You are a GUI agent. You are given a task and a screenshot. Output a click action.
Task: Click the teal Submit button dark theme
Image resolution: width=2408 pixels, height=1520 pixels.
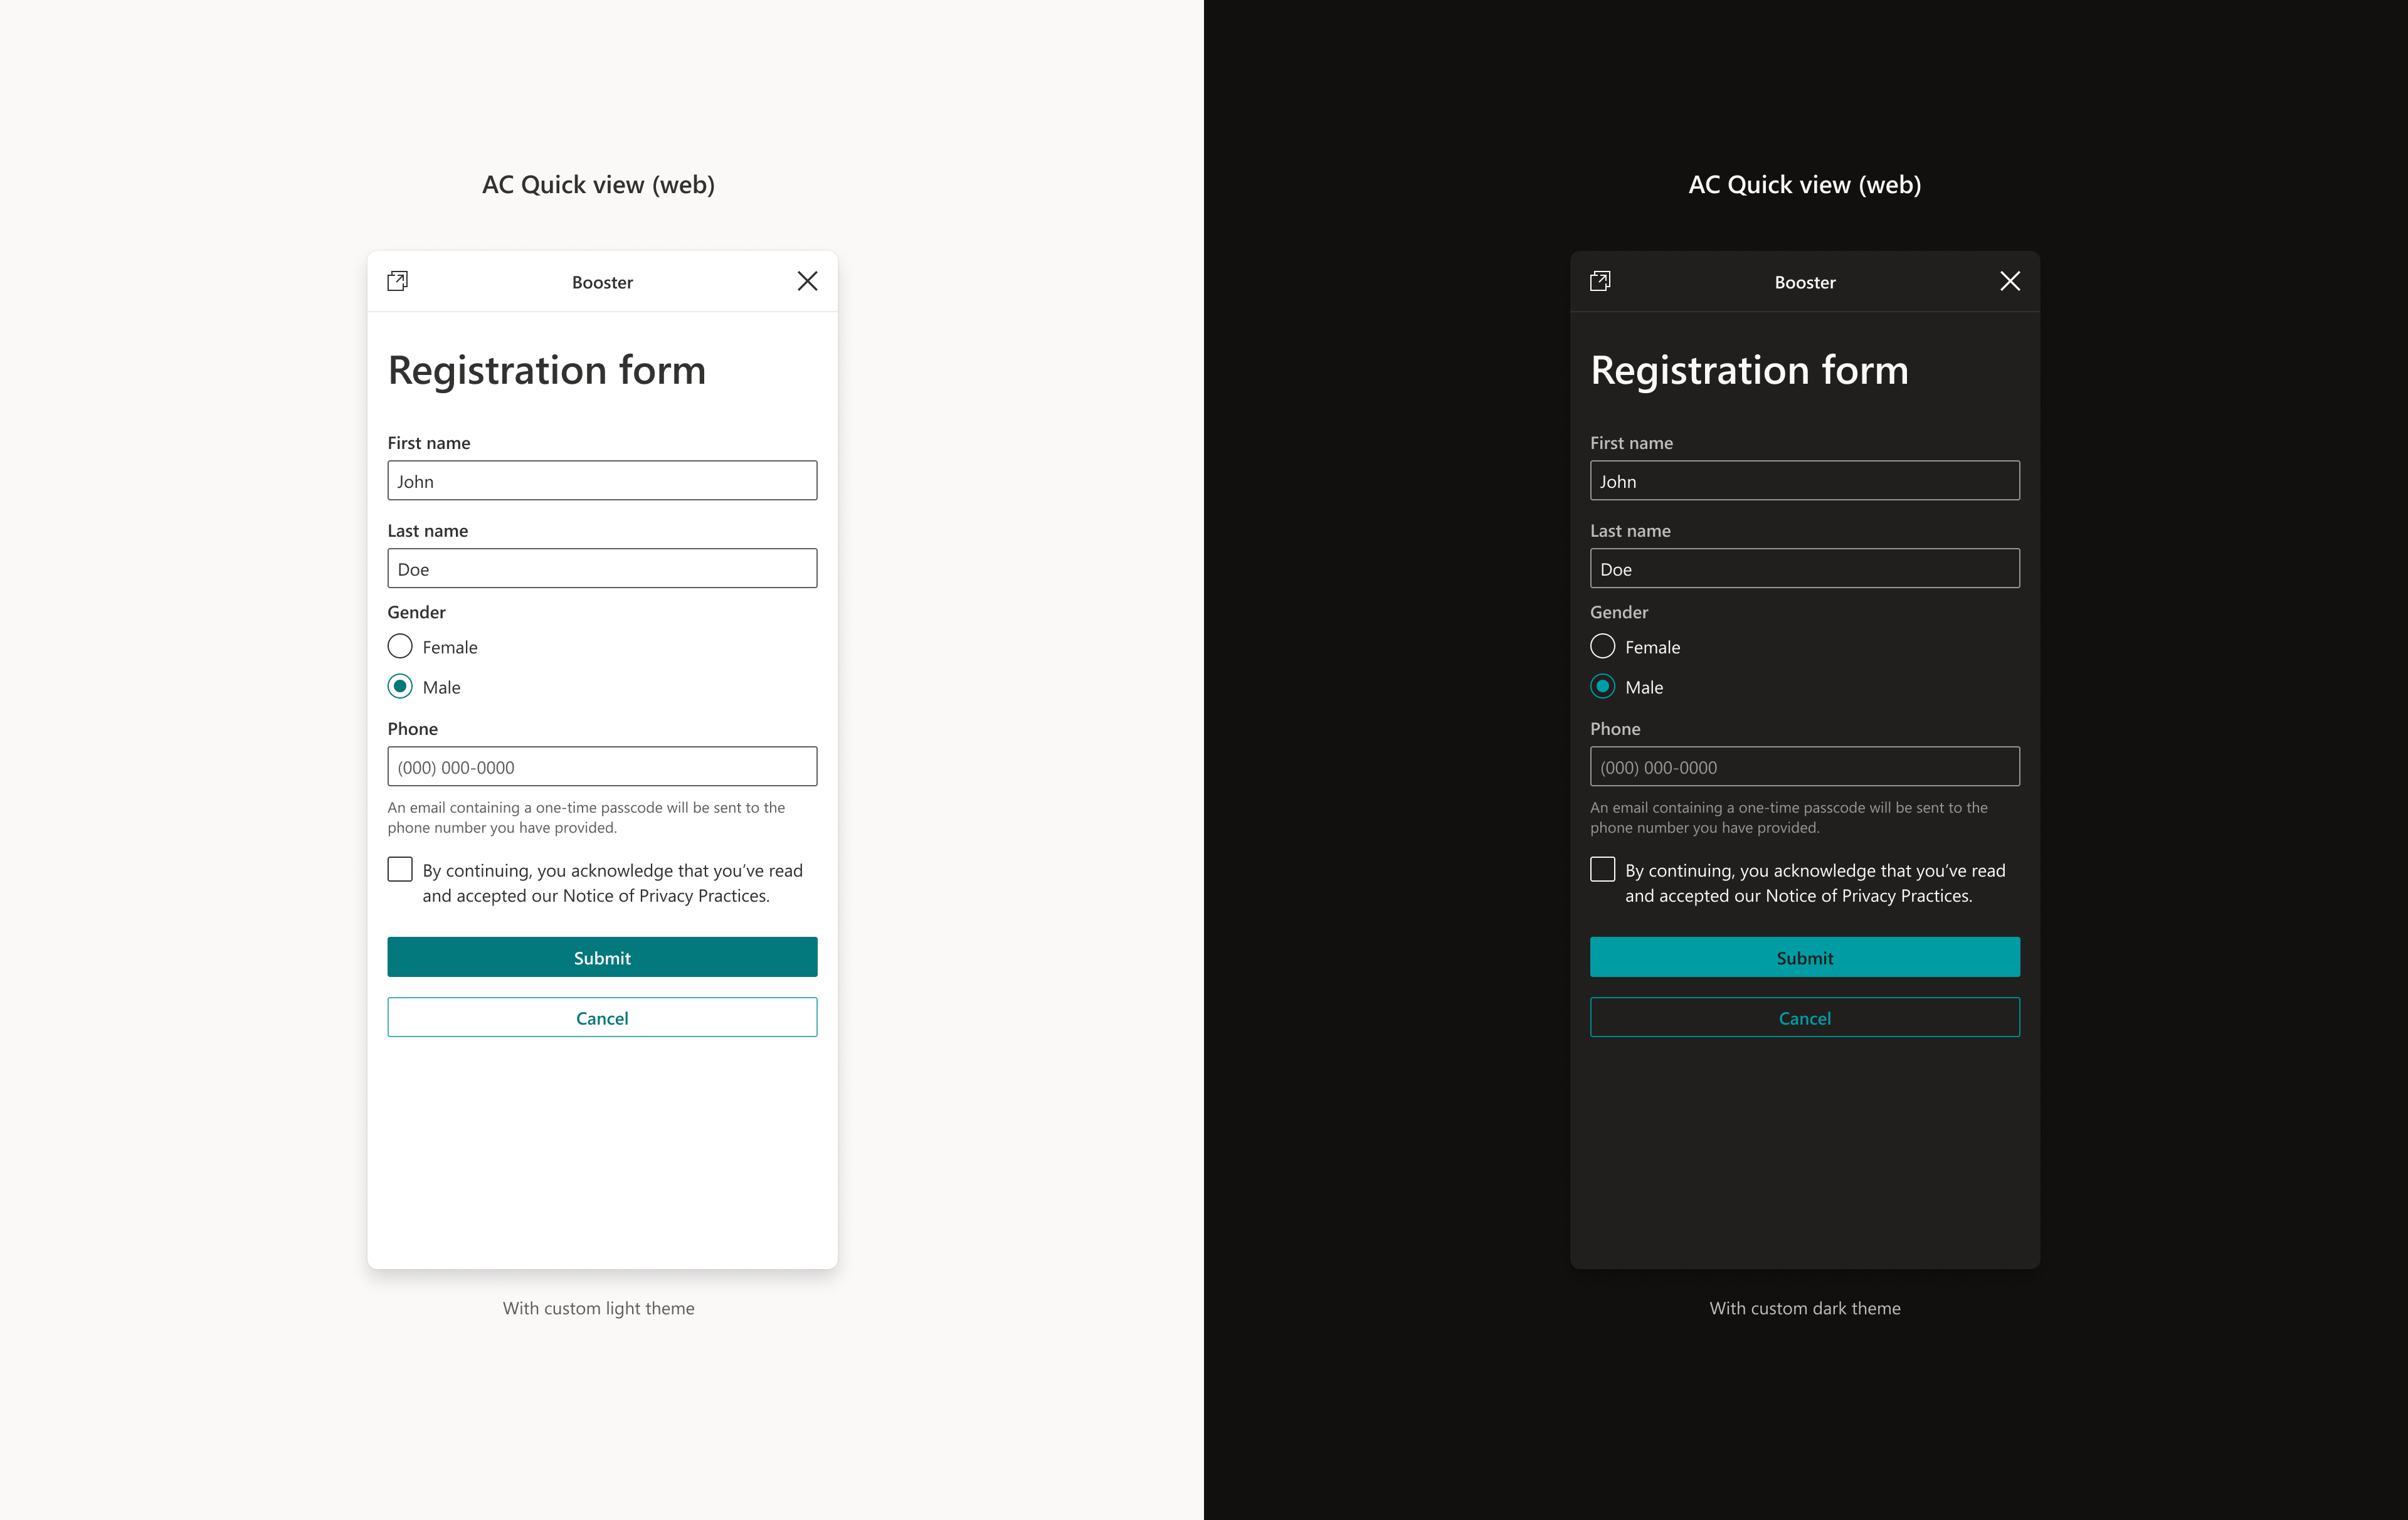pyautogui.click(x=1804, y=956)
